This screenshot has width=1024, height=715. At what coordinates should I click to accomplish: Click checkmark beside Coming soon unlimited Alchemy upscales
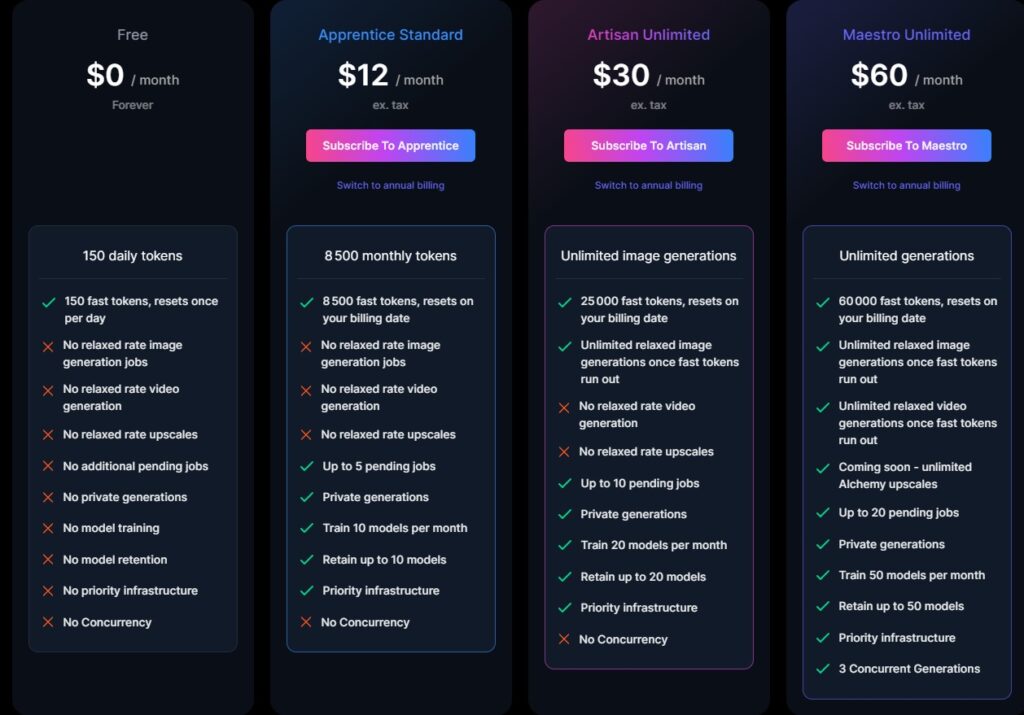[x=823, y=468]
